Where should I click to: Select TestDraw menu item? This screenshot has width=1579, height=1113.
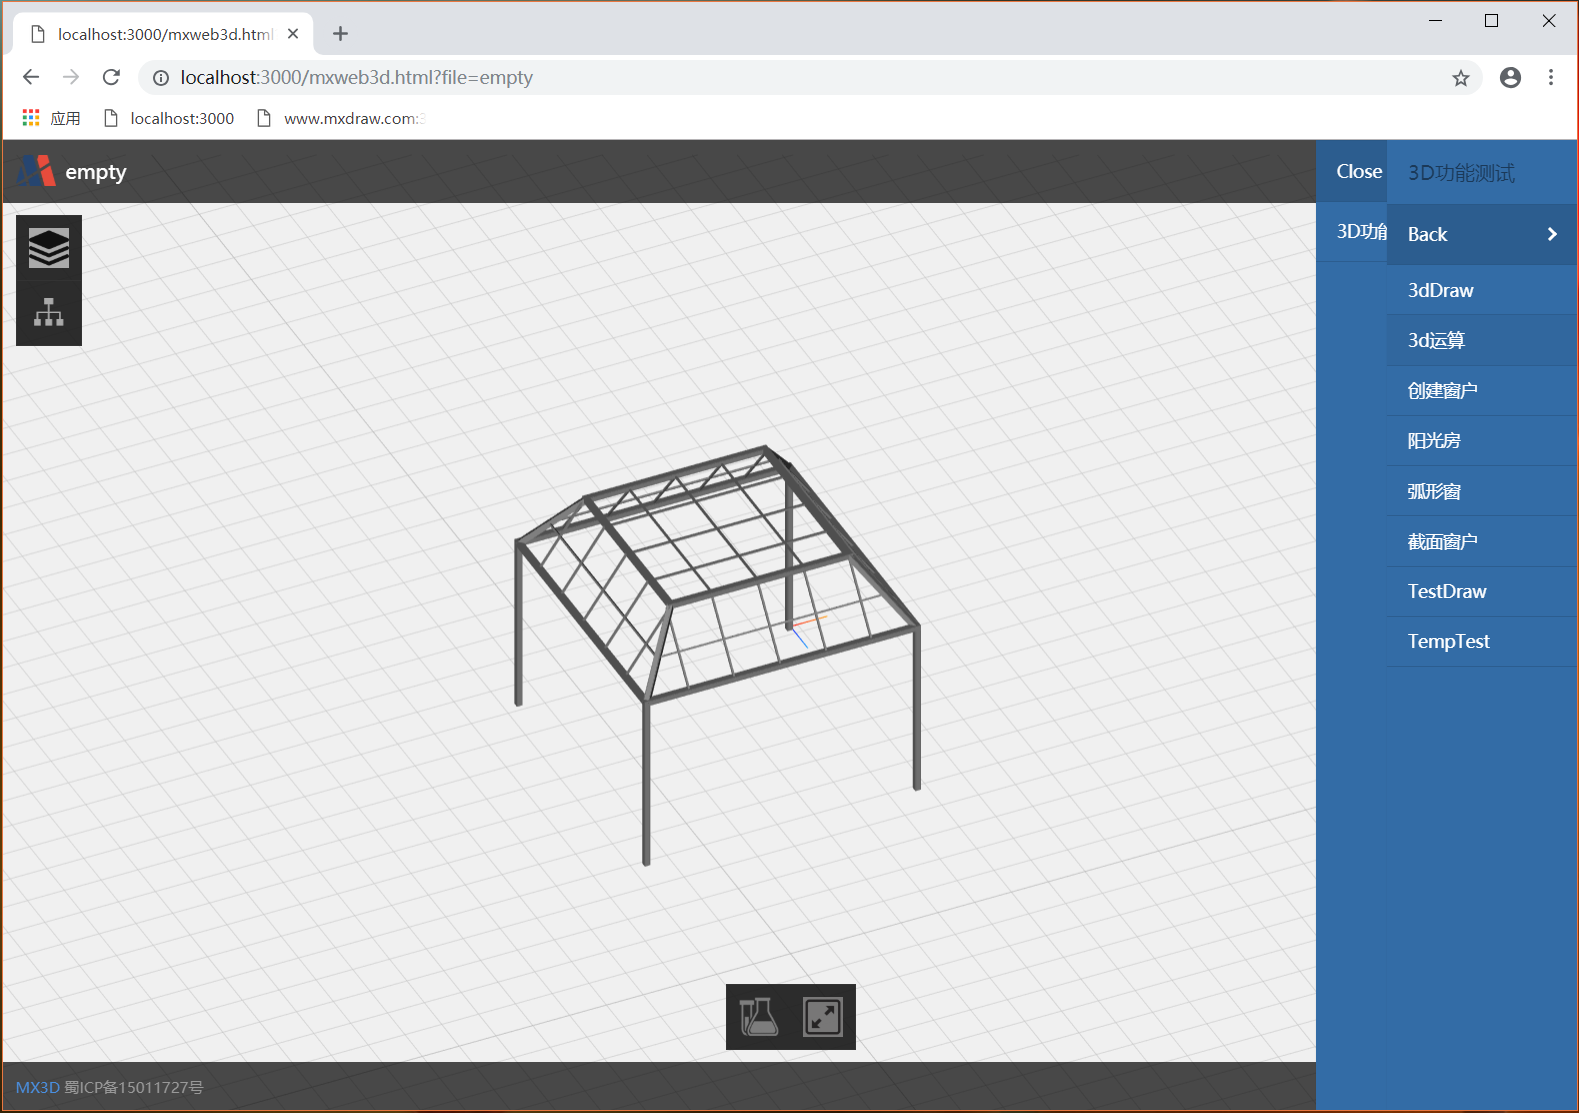click(1483, 591)
